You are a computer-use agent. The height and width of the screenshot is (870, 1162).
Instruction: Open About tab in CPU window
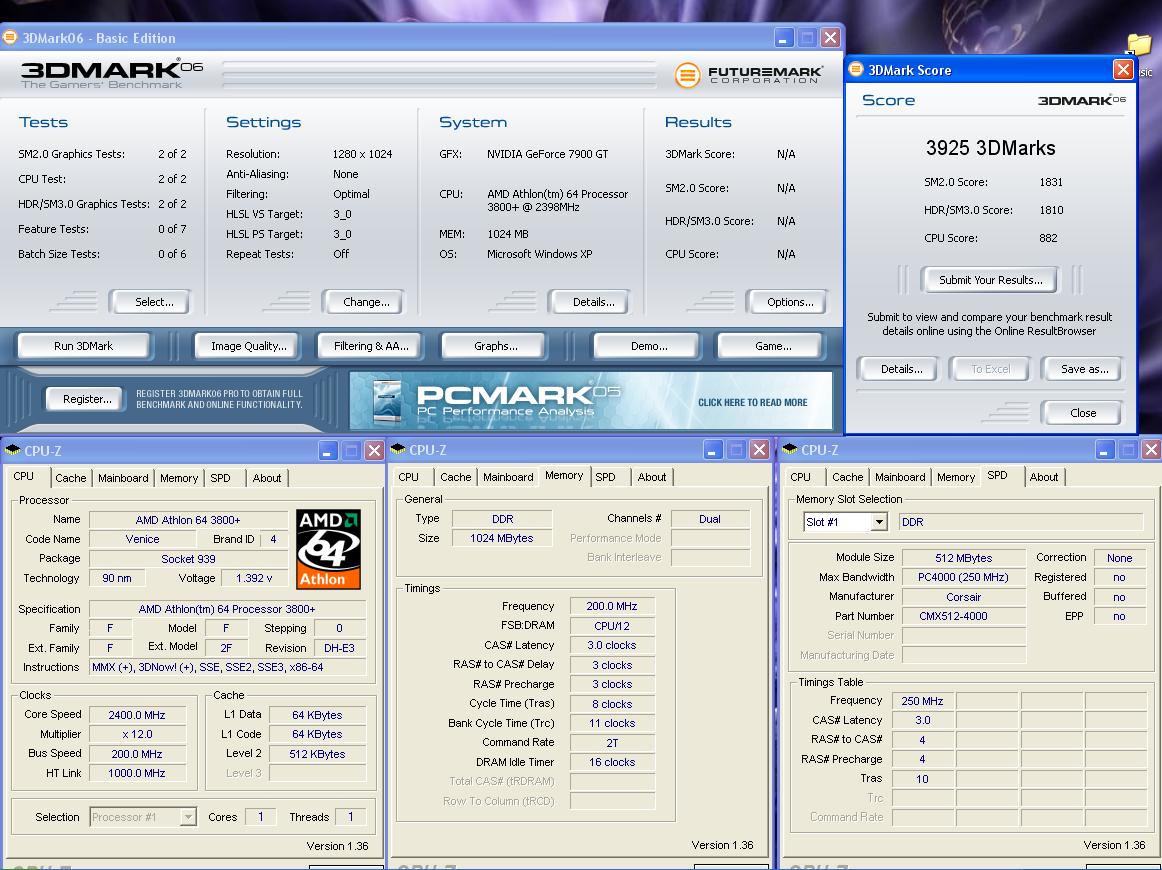point(267,478)
